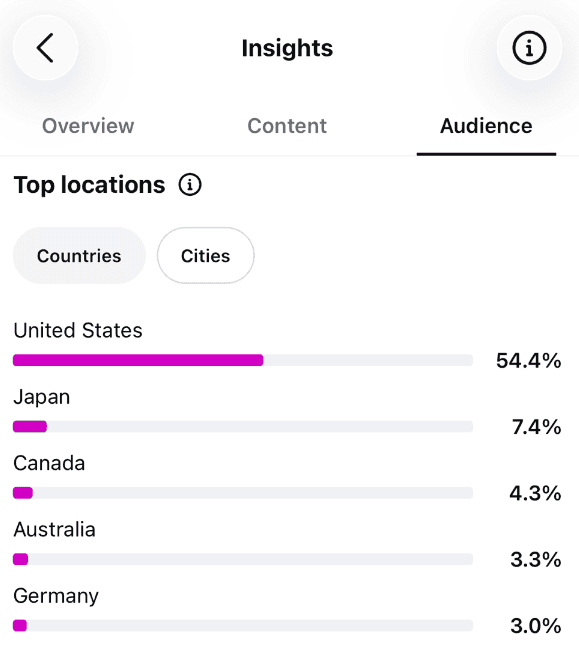Select the Germany country label

point(56,596)
